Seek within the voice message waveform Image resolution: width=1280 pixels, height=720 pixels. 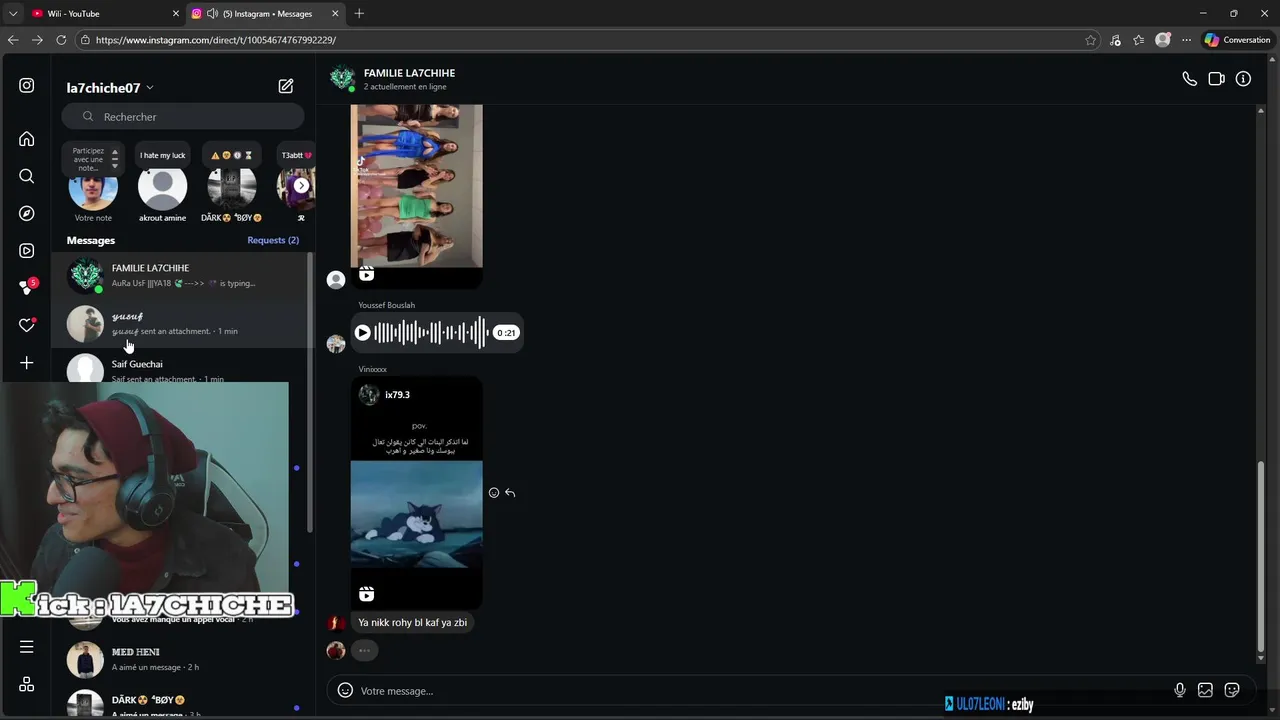pyautogui.click(x=431, y=333)
